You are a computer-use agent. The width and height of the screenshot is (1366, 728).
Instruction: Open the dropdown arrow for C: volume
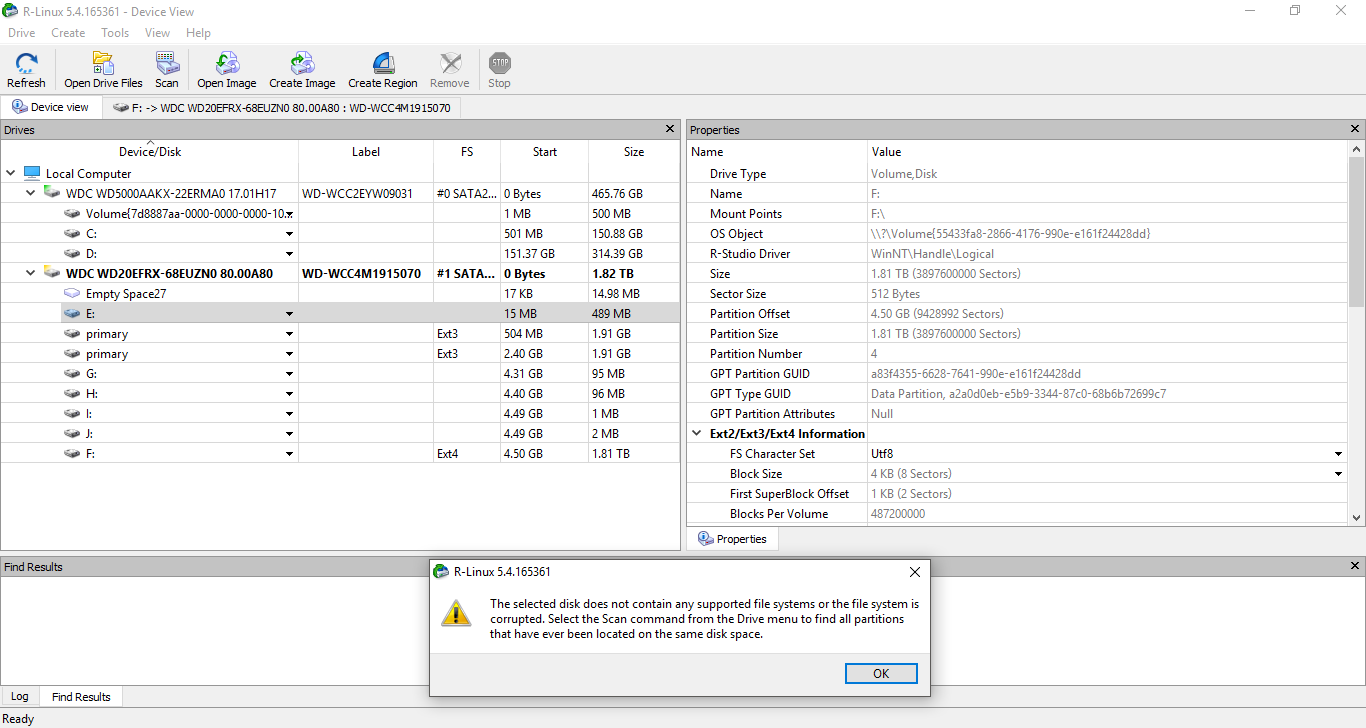click(x=290, y=233)
